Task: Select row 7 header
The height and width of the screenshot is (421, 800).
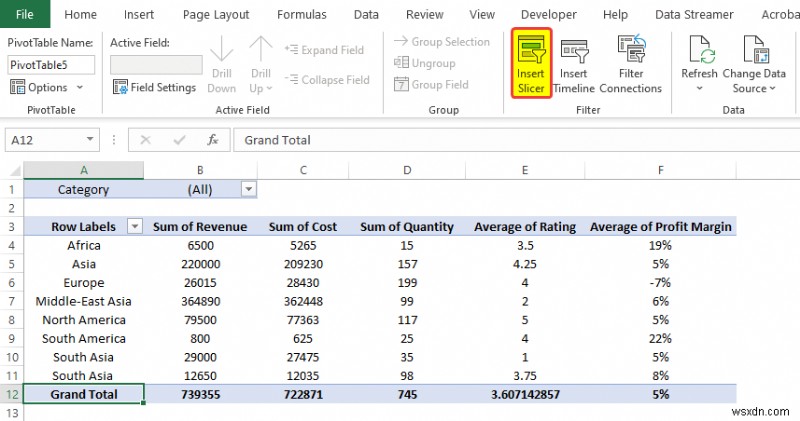Action: (x=12, y=301)
